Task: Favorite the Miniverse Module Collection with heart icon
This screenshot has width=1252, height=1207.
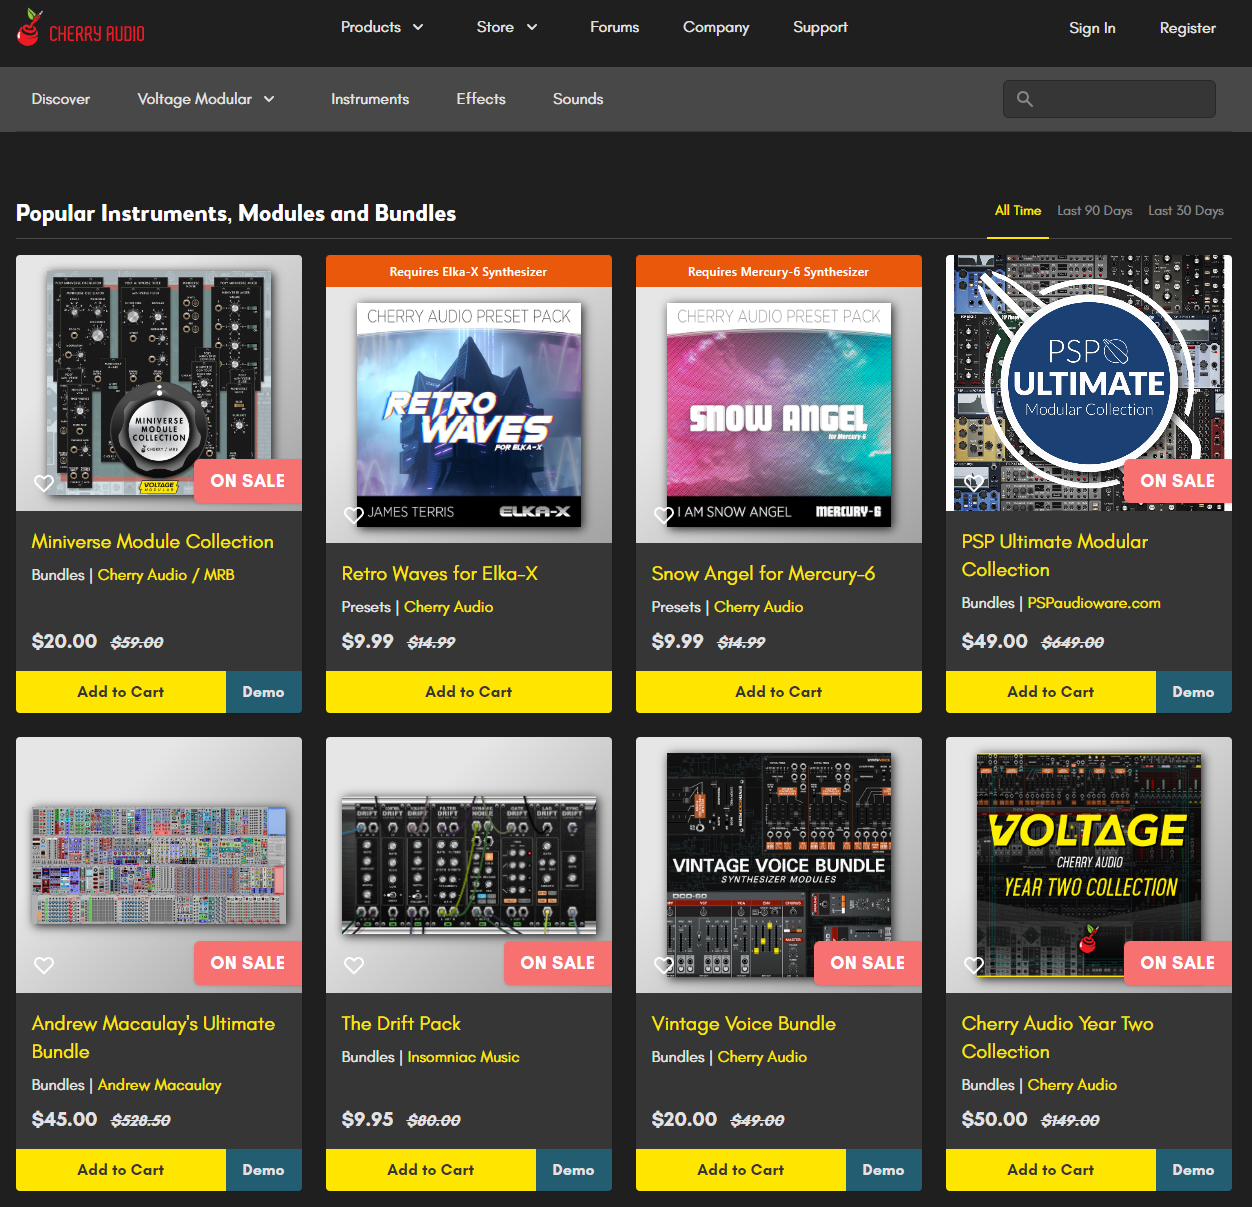Action: tap(44, 483)
